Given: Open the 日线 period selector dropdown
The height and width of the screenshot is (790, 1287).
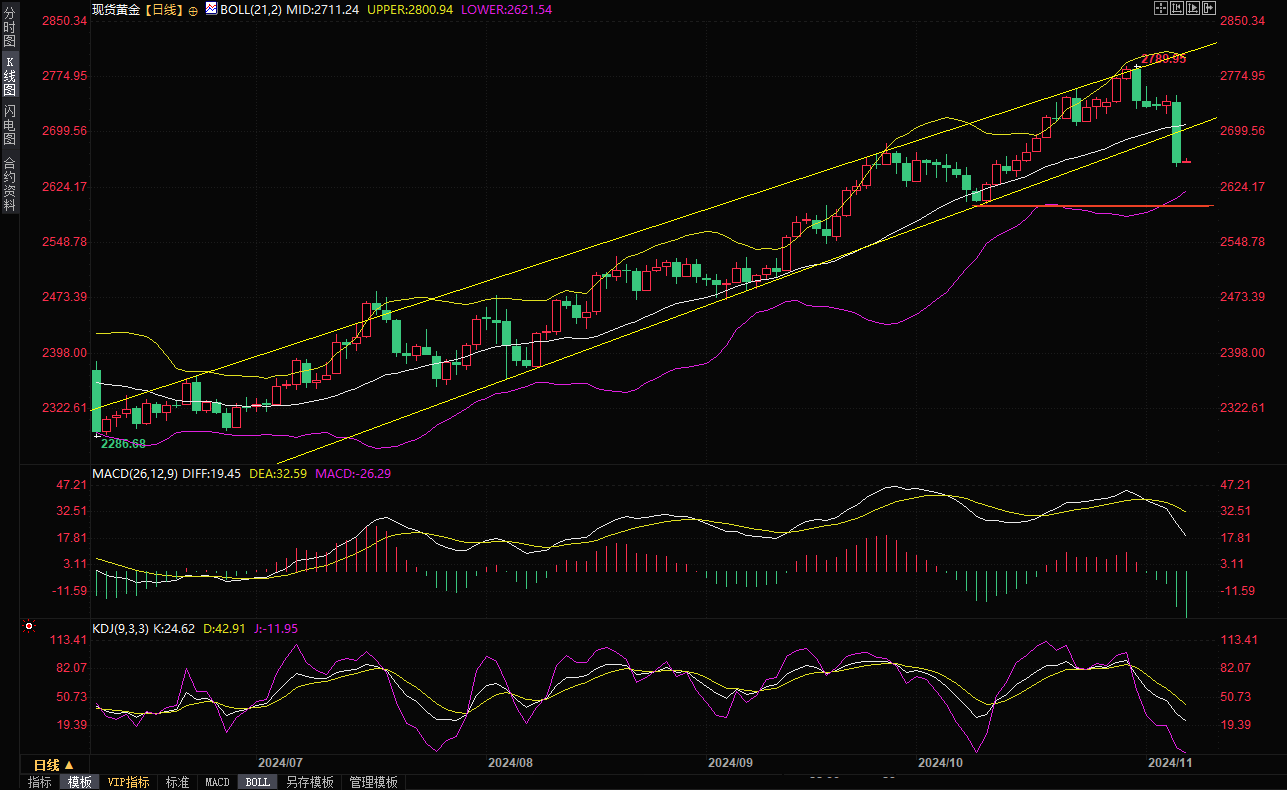Looking at the screenshot, I should pos(54,765).
